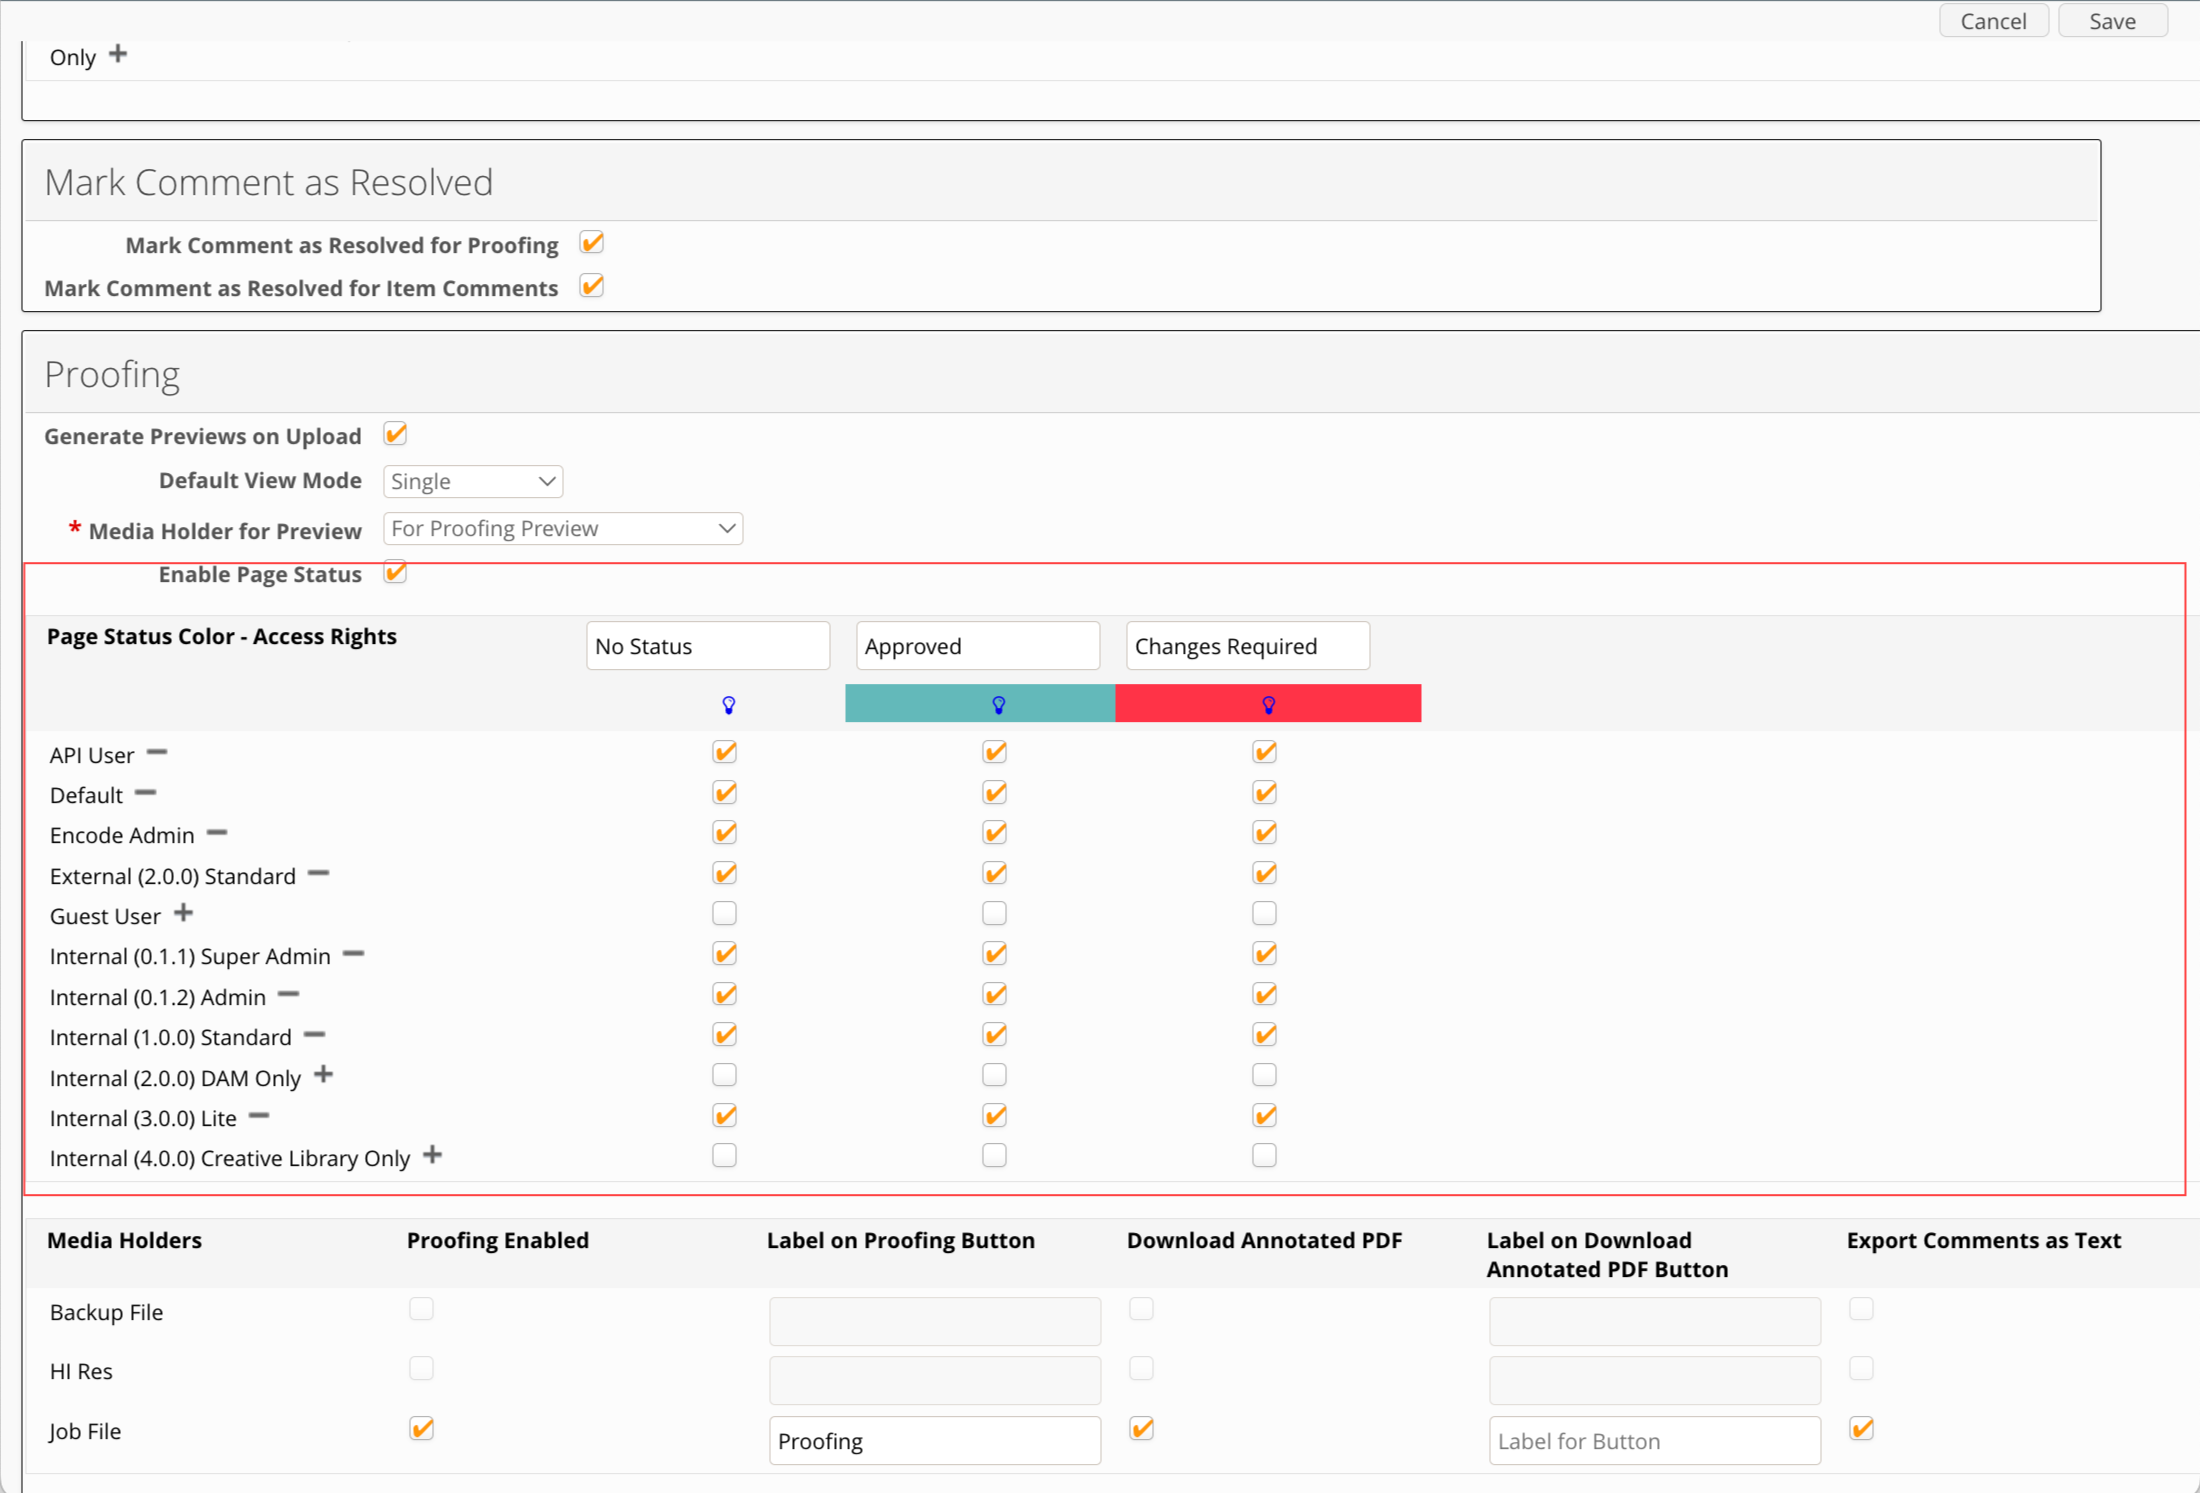Screen dimensions: 2200x1493
Task: Enable Proofing for Backup File
Action: (x=421, y=1309)
